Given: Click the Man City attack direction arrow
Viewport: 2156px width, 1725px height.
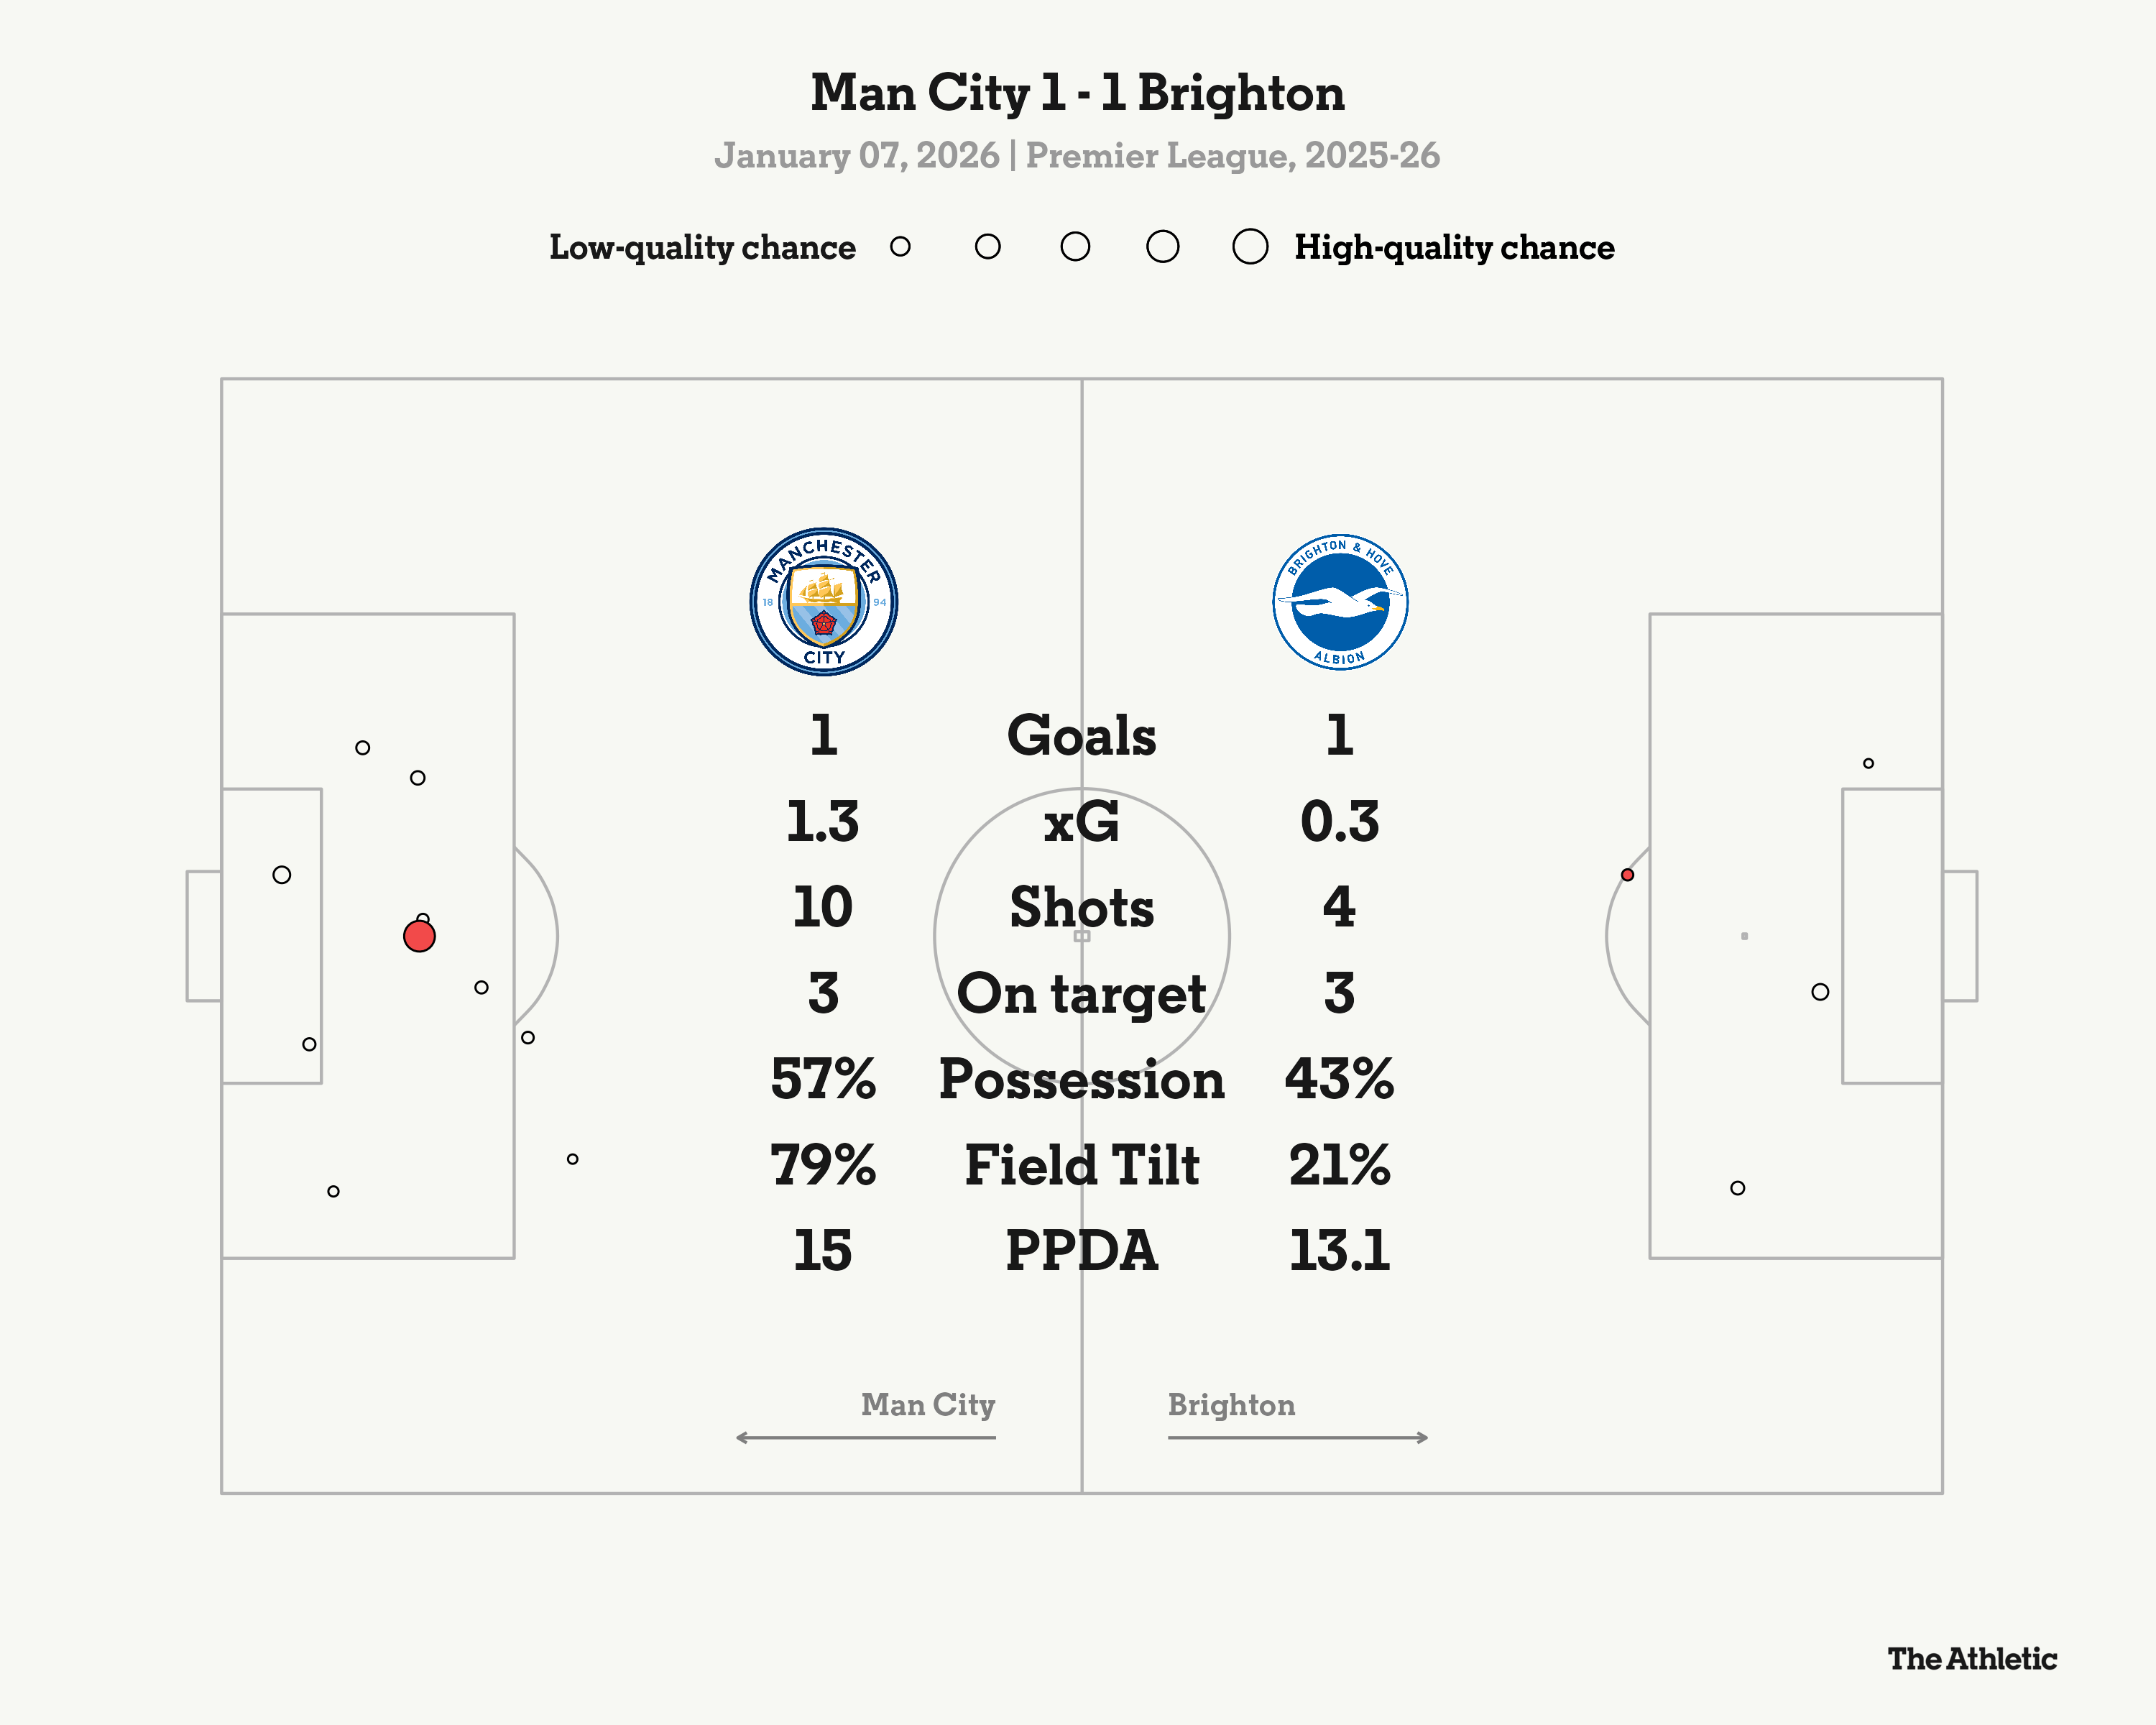Looking at the screenshot, I should tap(865, 1437).
